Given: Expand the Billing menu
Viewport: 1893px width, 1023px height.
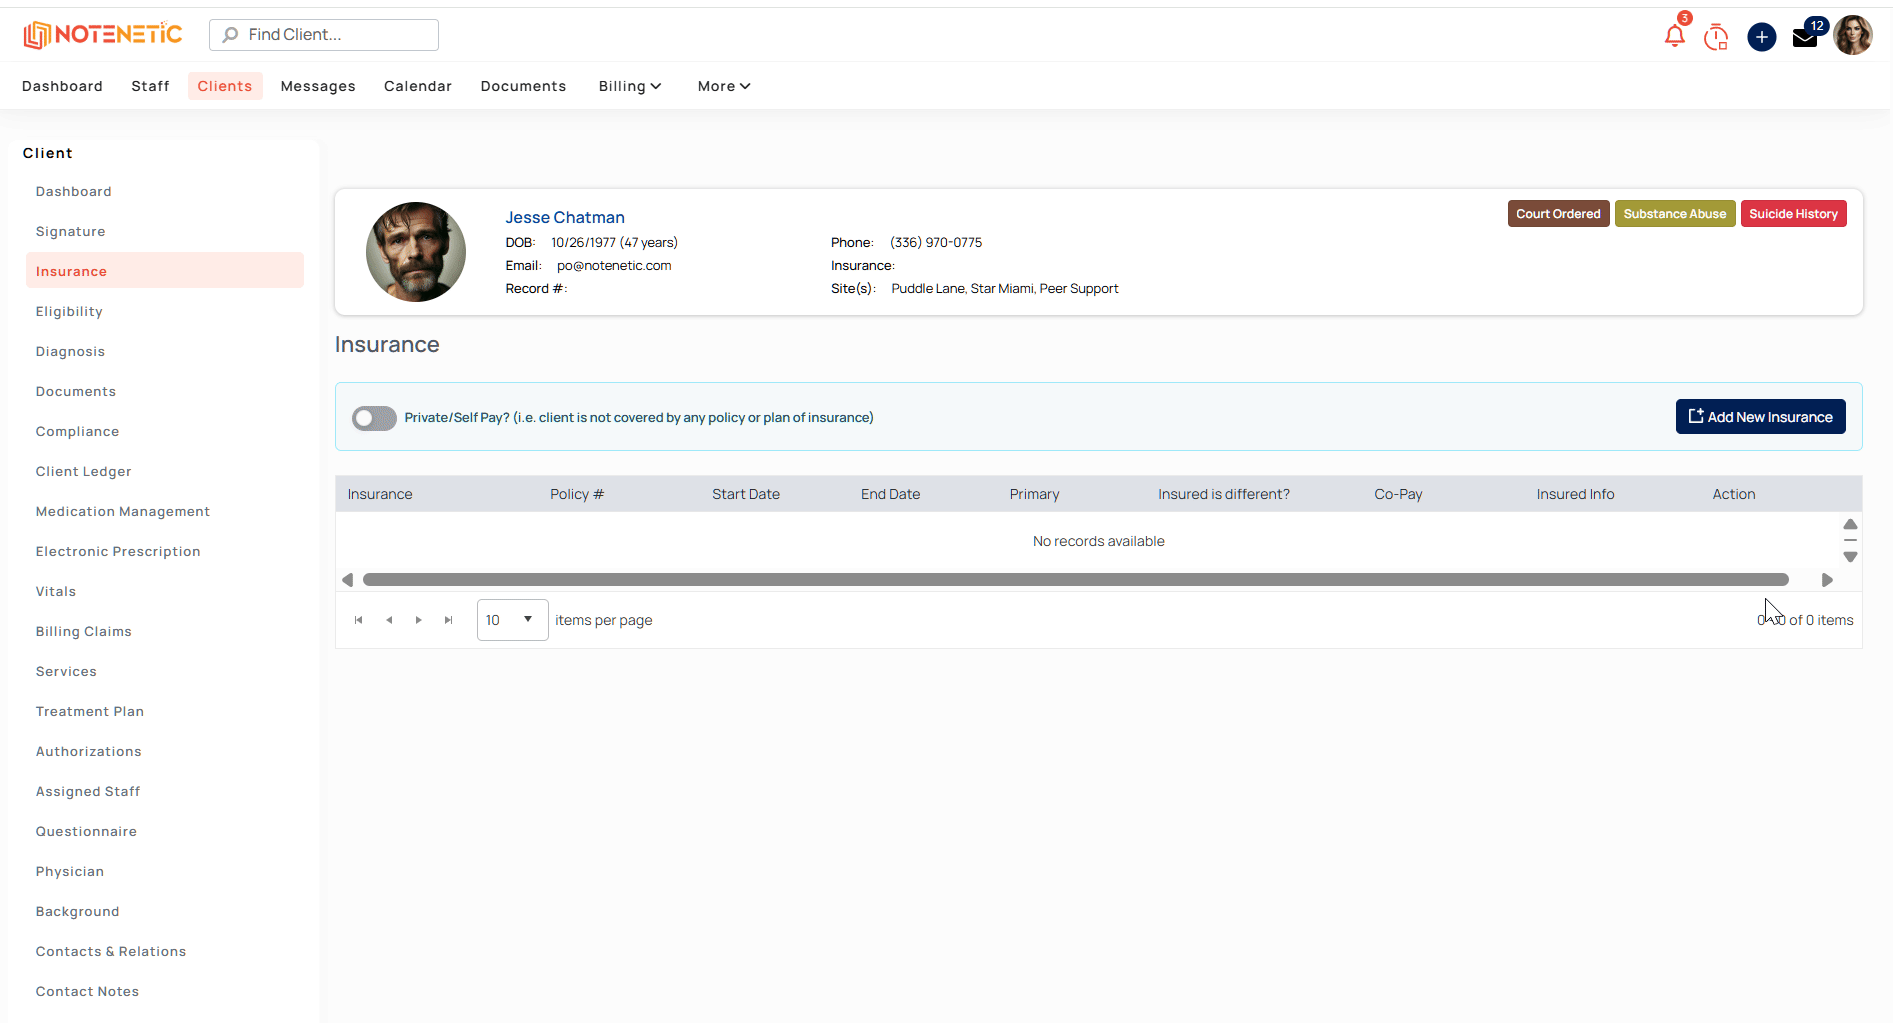Looking at the screenshot, I should point(630,86).
